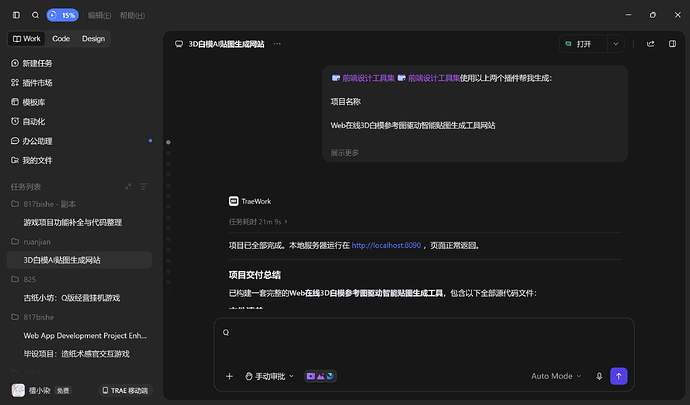Click the chat icon beside conversation title
The height and width of the screenshot is (405, 690).
click(179, 44)
